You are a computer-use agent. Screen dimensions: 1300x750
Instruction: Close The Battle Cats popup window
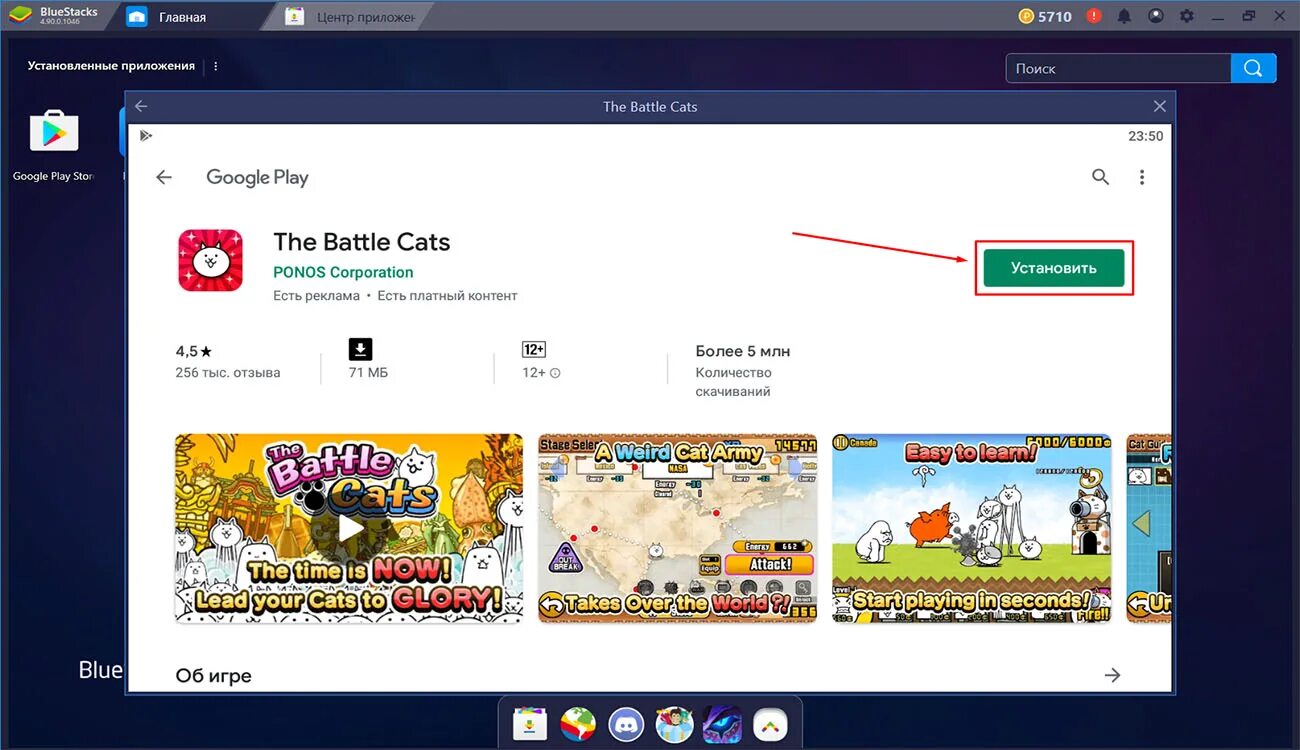[x=1159, y=106]
